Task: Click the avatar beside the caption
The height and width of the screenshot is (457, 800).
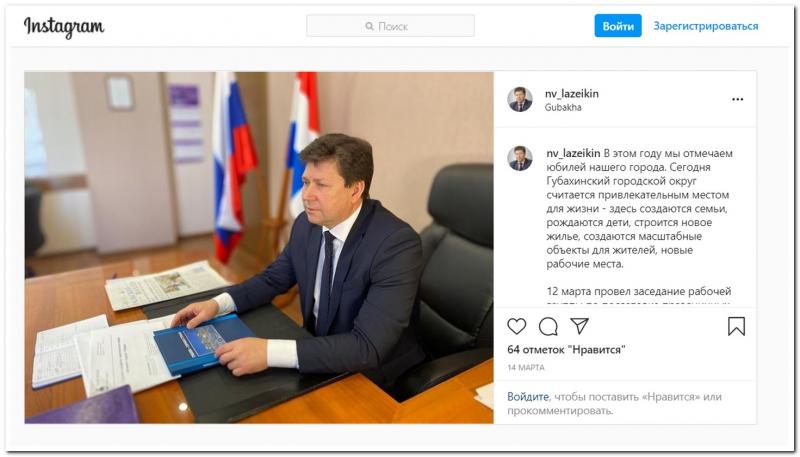Action: point(520,158)
